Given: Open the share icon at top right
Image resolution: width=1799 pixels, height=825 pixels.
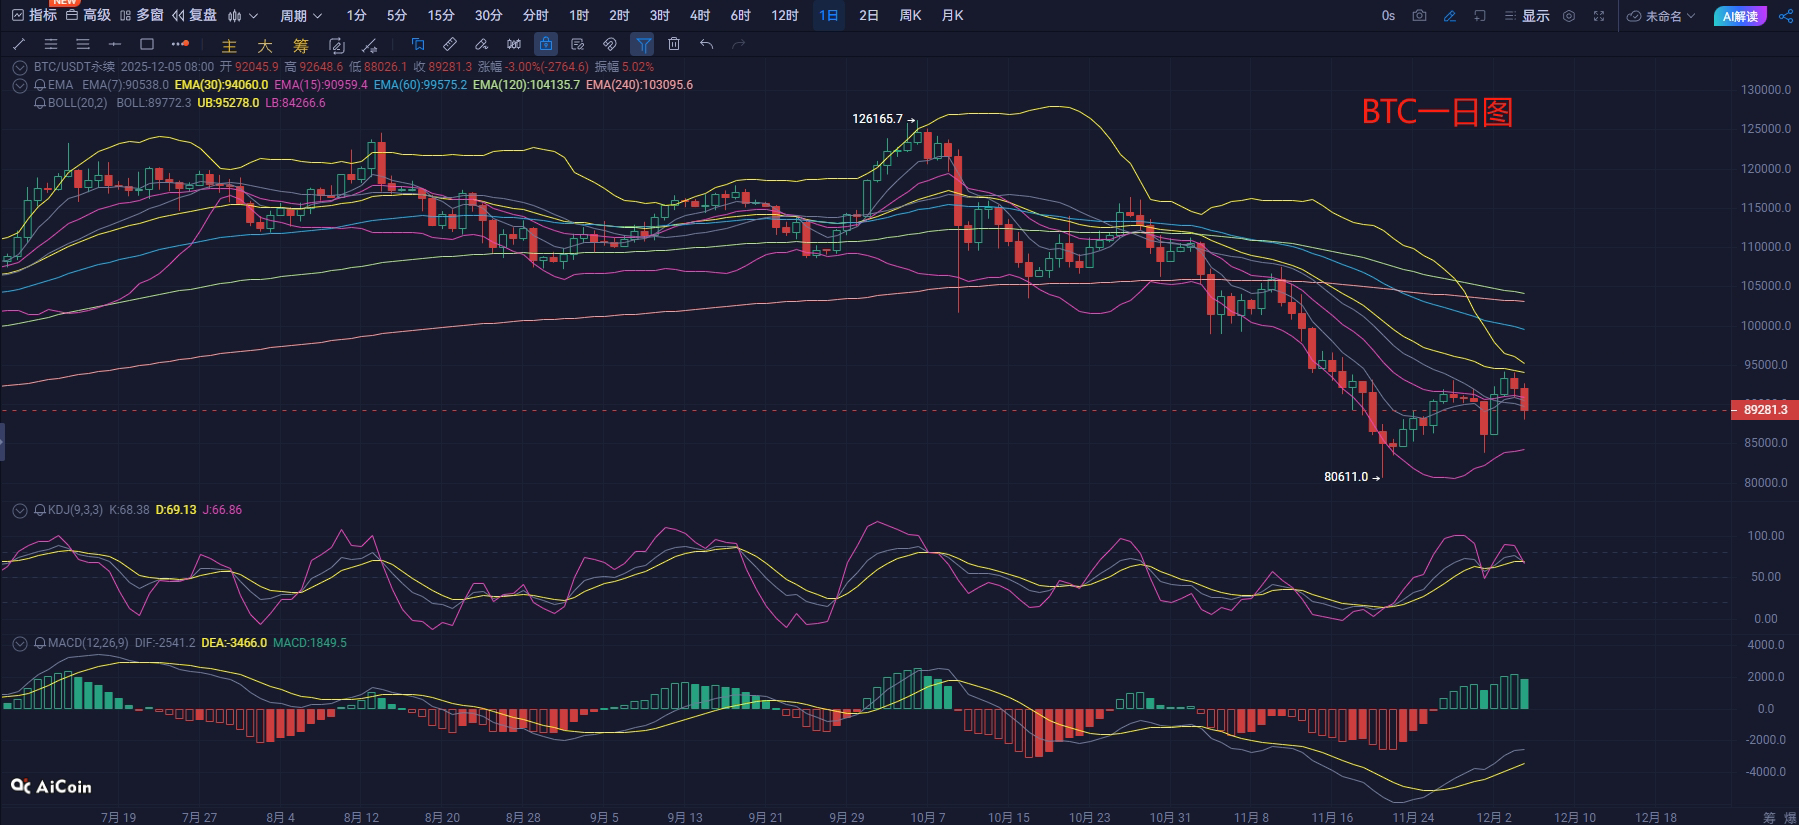Looking at the screenshot, I should click(x=1785, y=16).
